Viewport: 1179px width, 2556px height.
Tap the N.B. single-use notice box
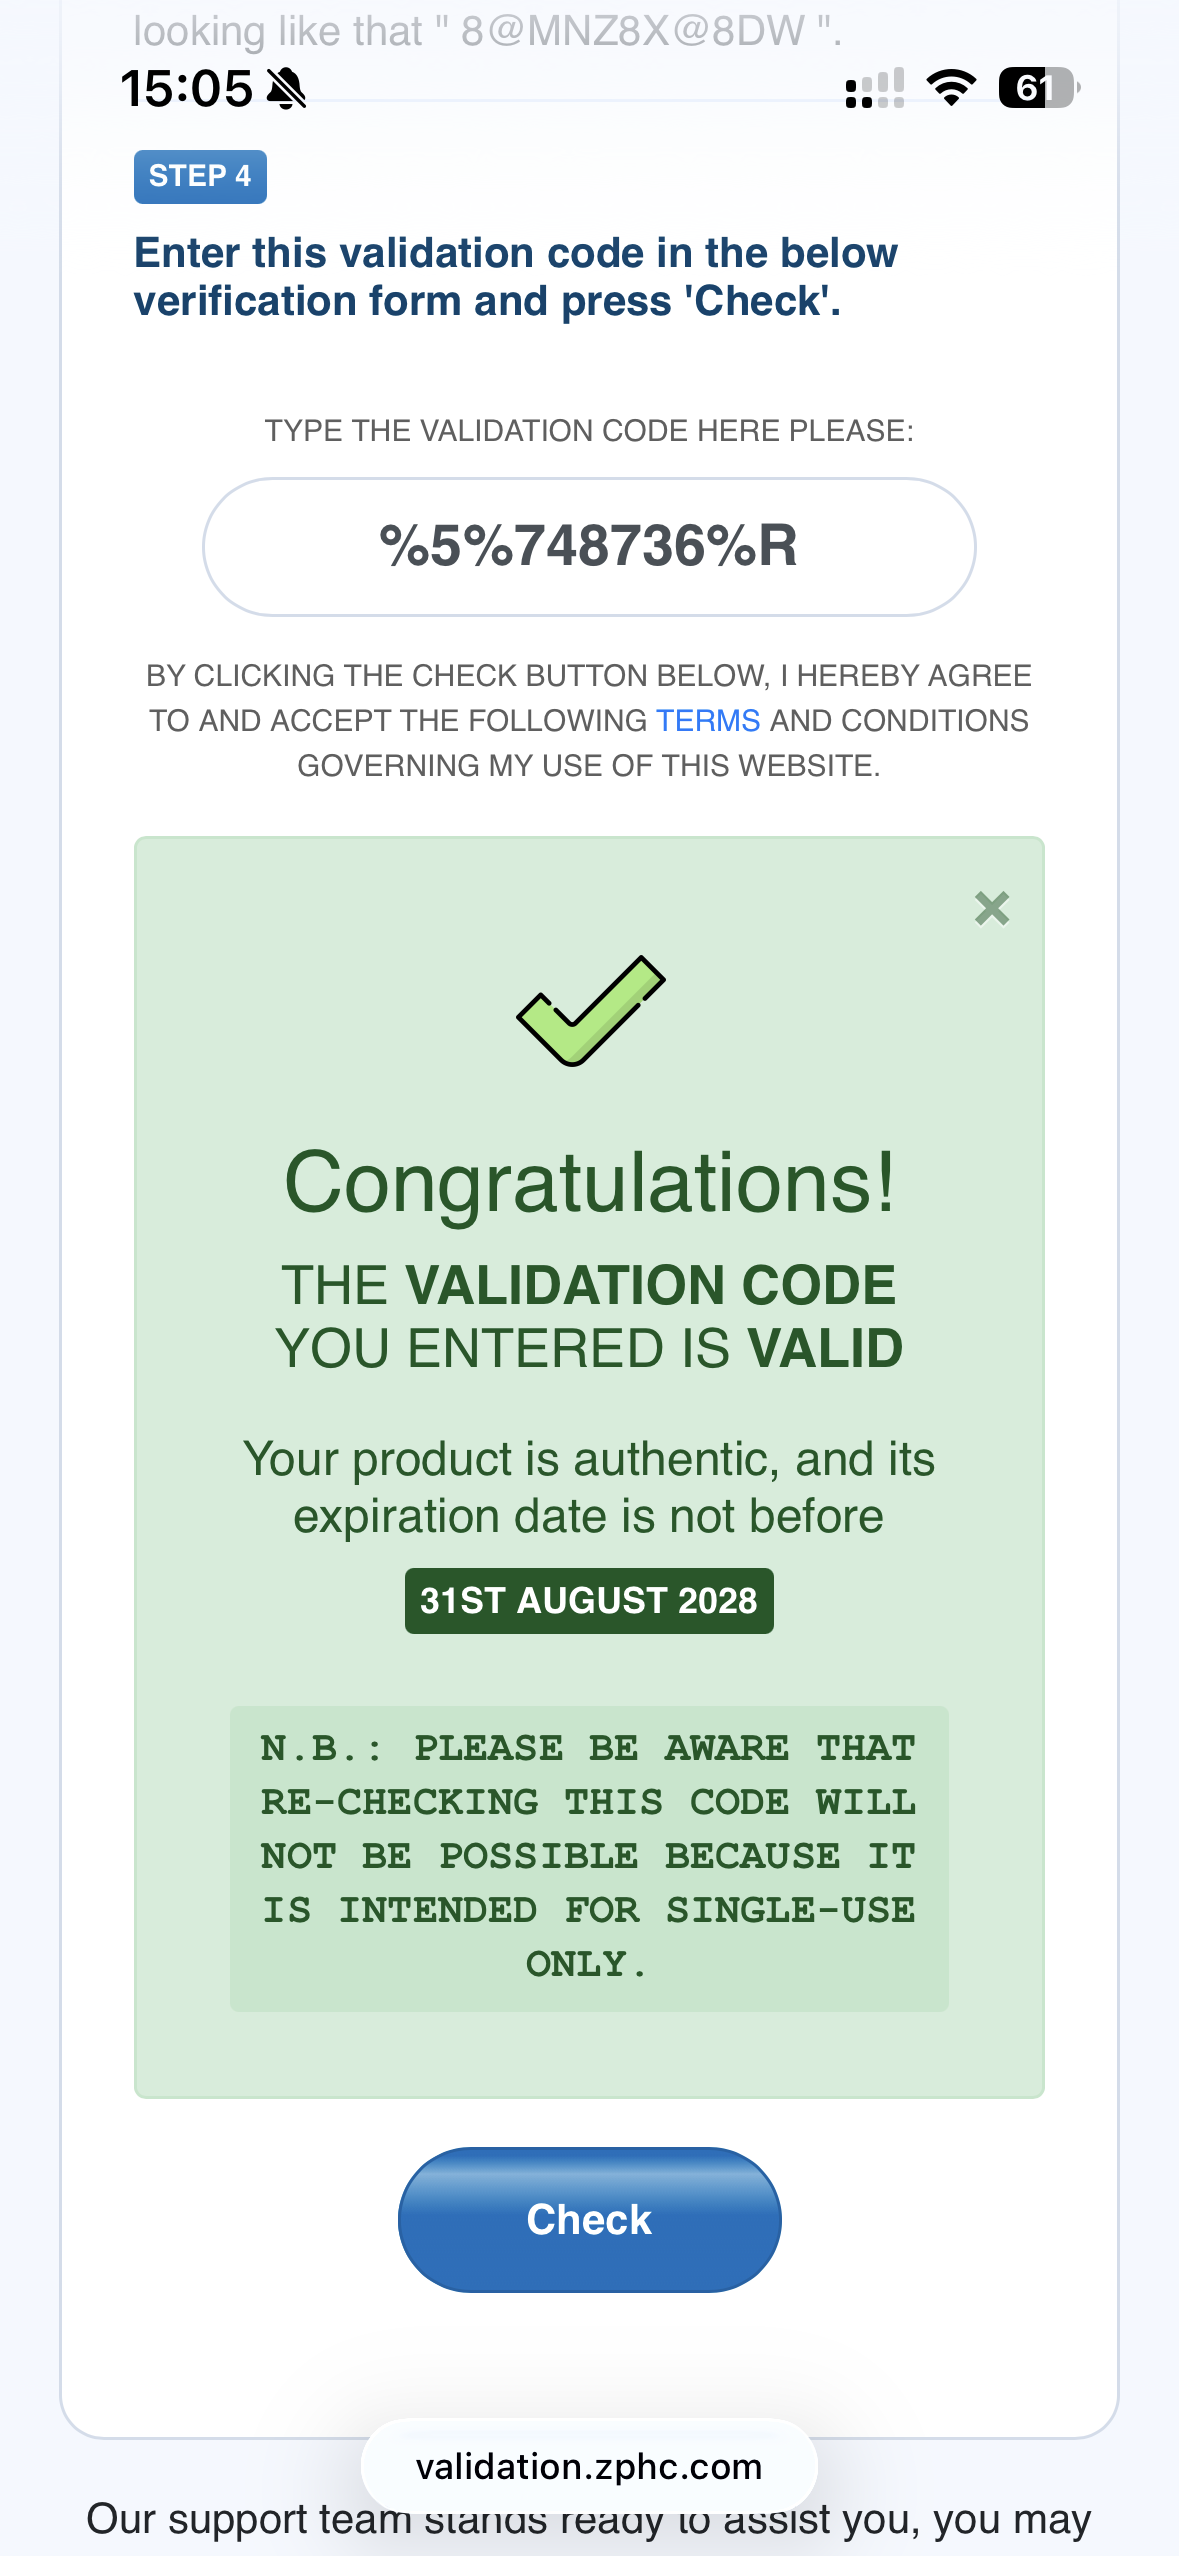(589, 1857)
